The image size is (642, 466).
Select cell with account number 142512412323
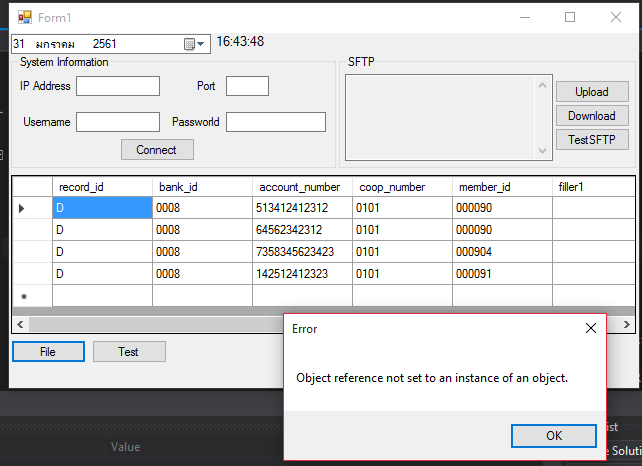pyautogui.click(x=302, y=274)
